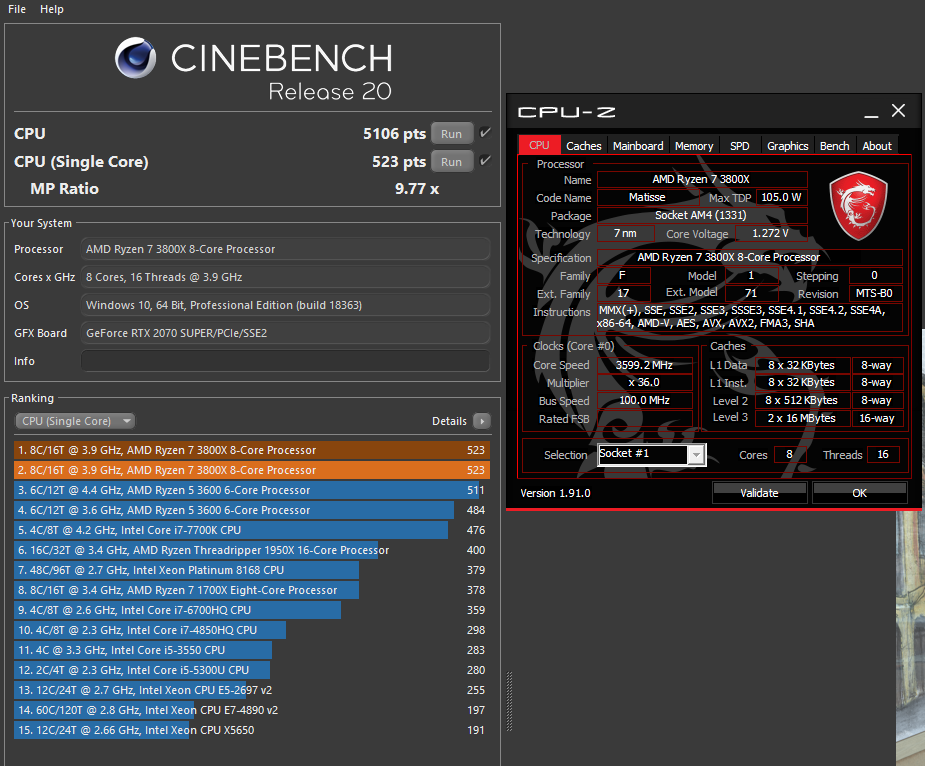Select ranking entry 12 Core i5-5300U

[252, 670]
